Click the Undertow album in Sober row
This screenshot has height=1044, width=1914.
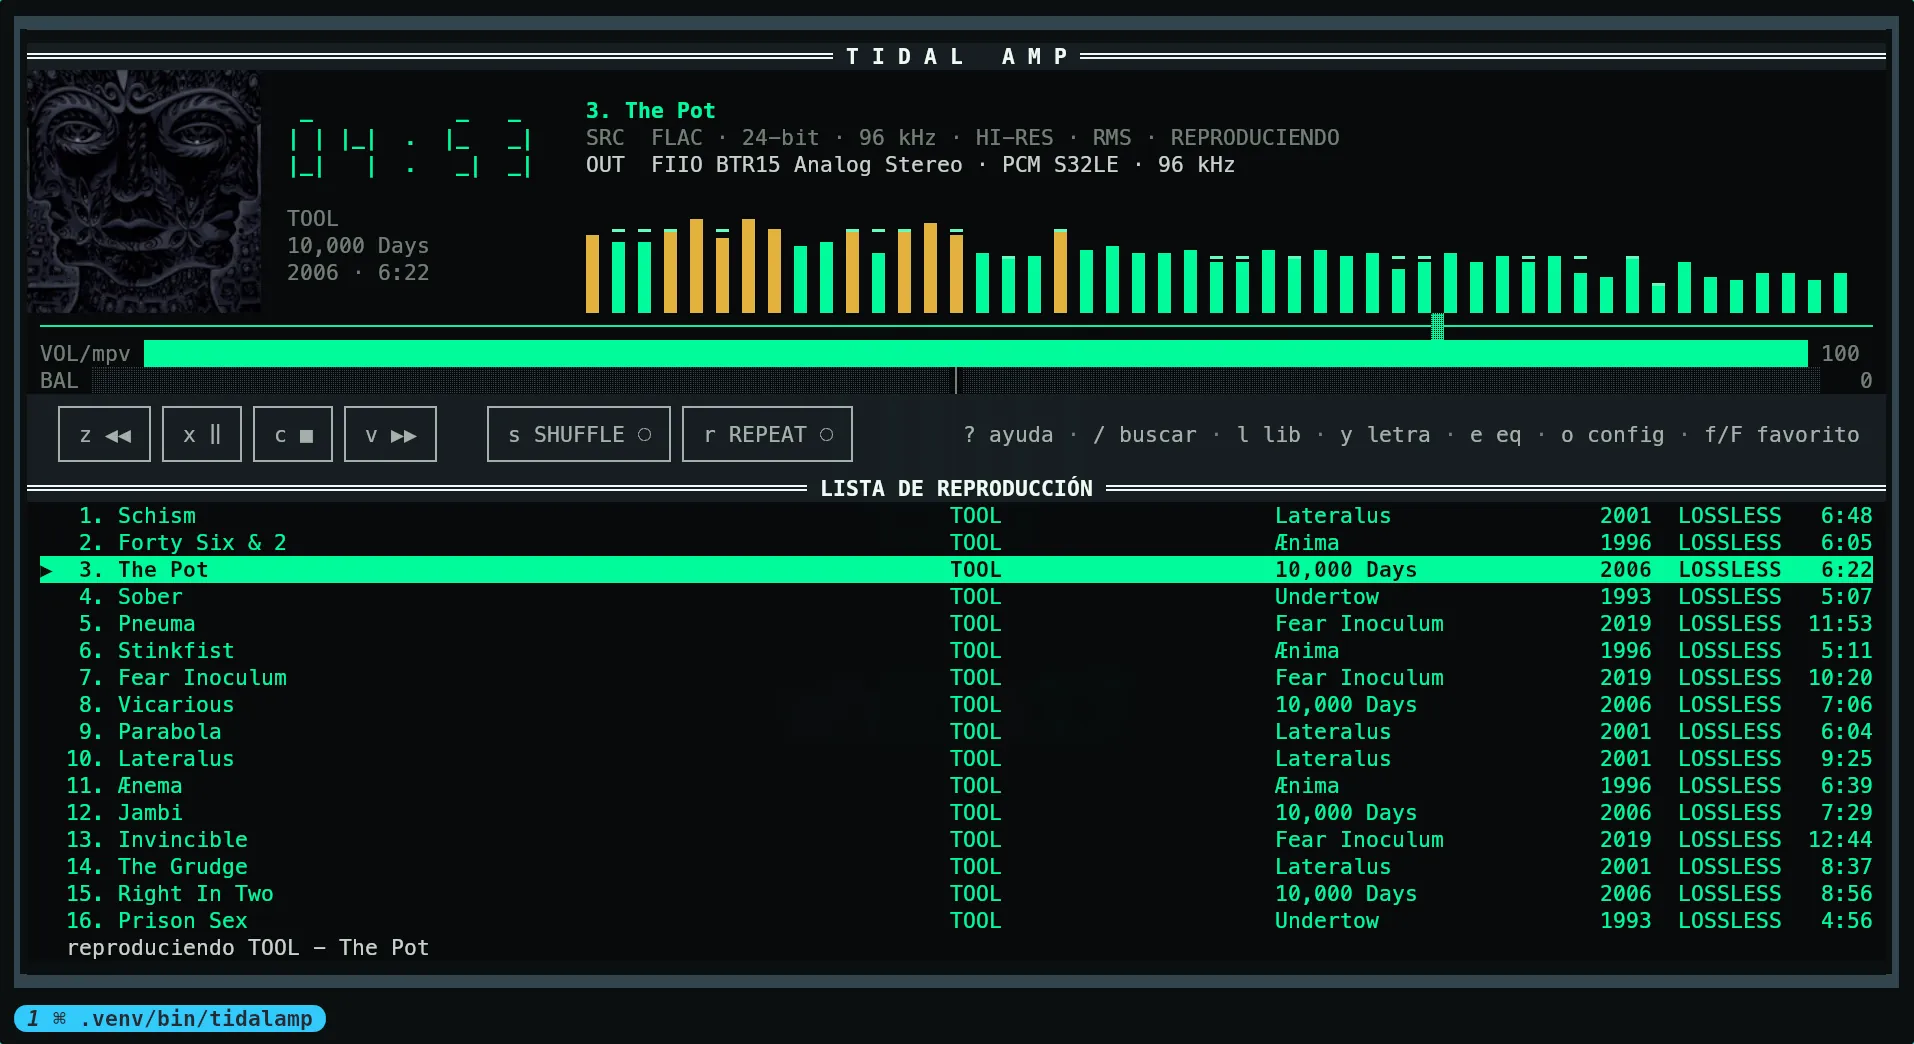pyautogui.click(x=1327, y=597)
